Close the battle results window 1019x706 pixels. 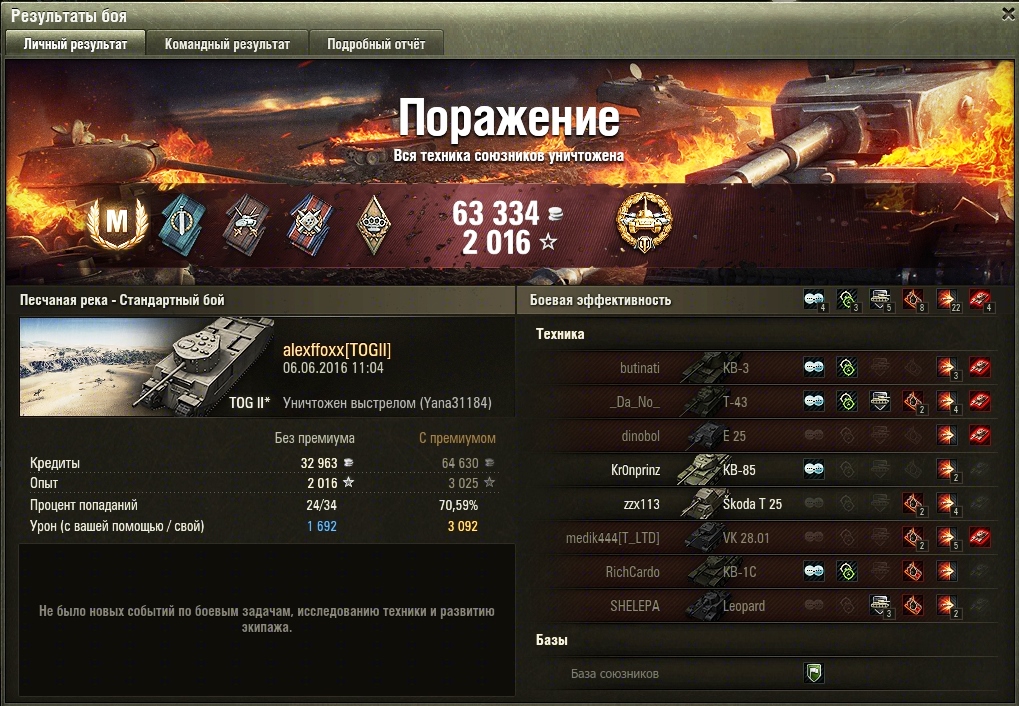click(1008, 14)
